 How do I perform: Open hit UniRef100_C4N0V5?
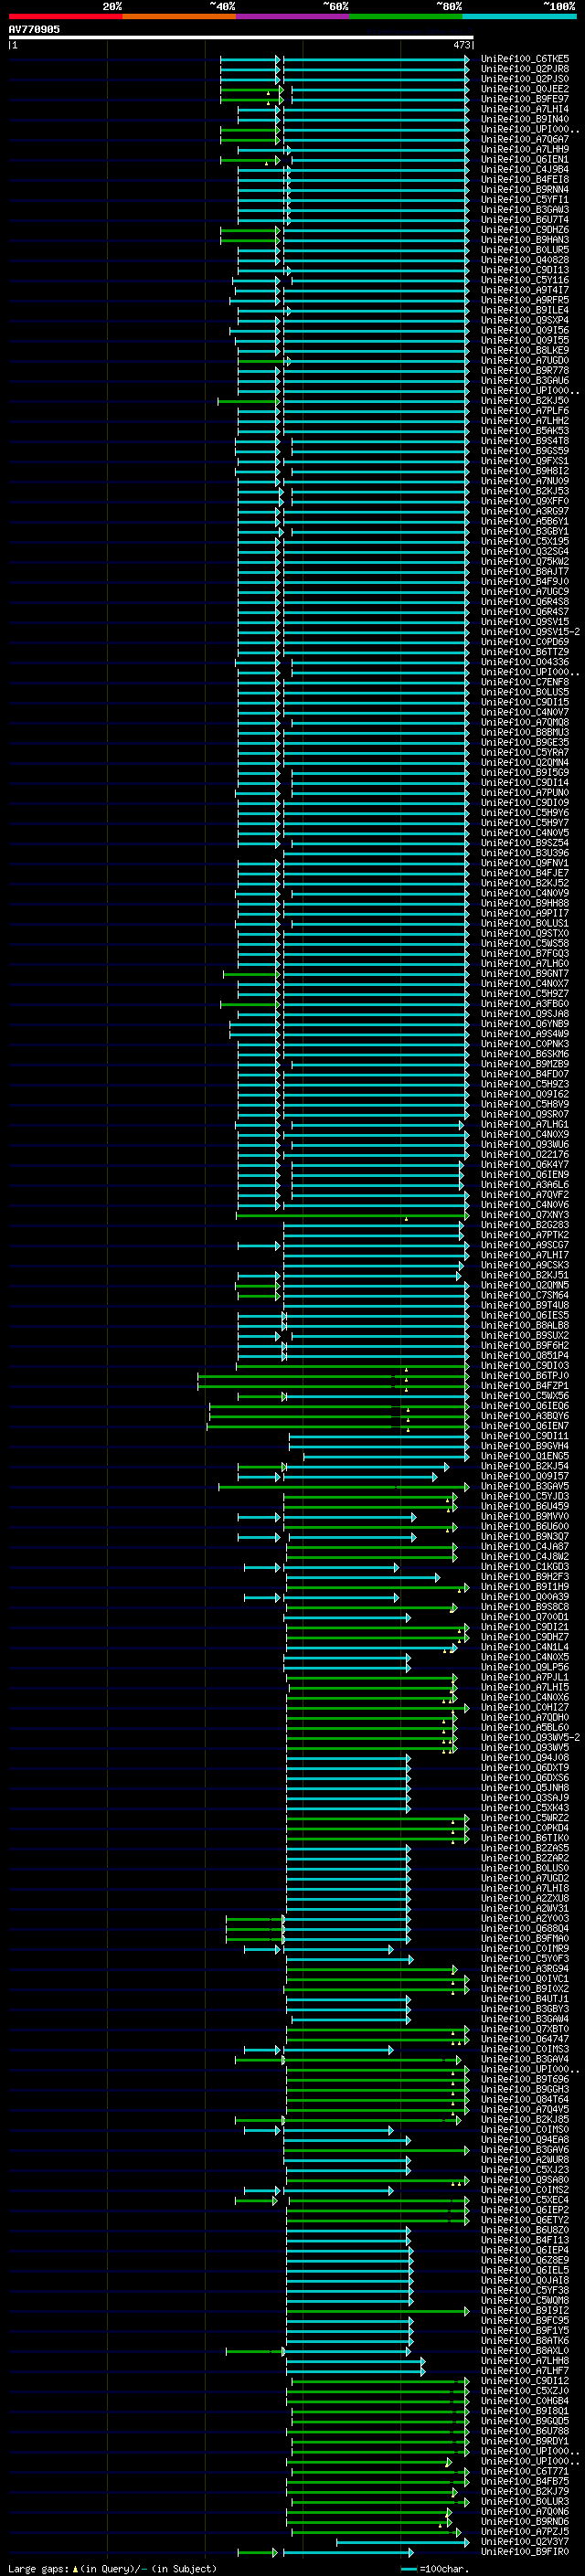coord(525,833)
